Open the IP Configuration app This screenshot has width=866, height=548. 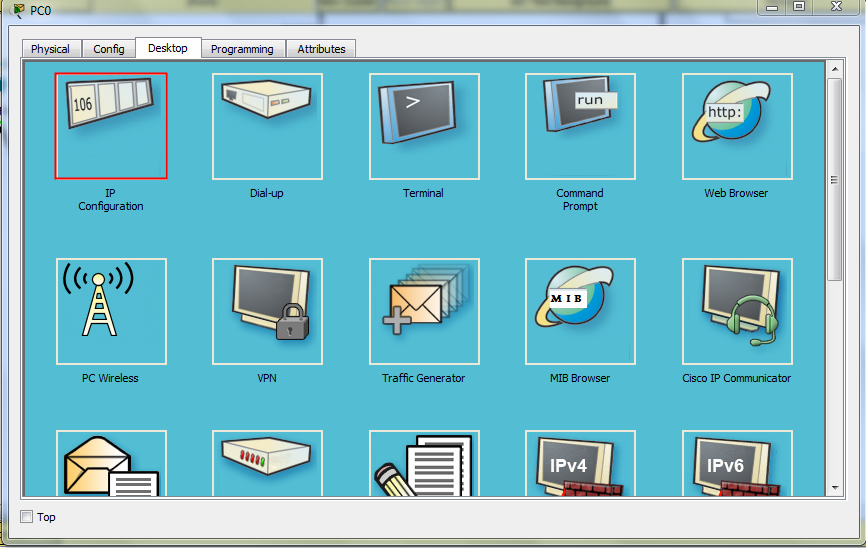click(x=111, y=126)
